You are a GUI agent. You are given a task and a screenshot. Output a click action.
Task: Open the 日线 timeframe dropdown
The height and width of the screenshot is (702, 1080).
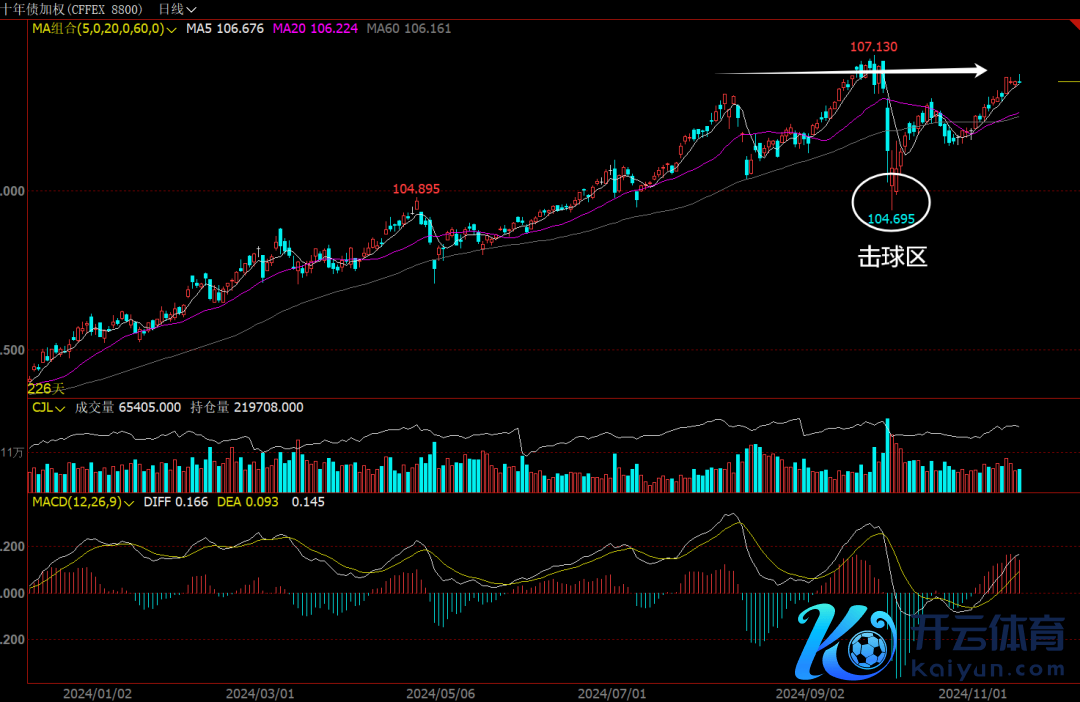pos(177,9)
